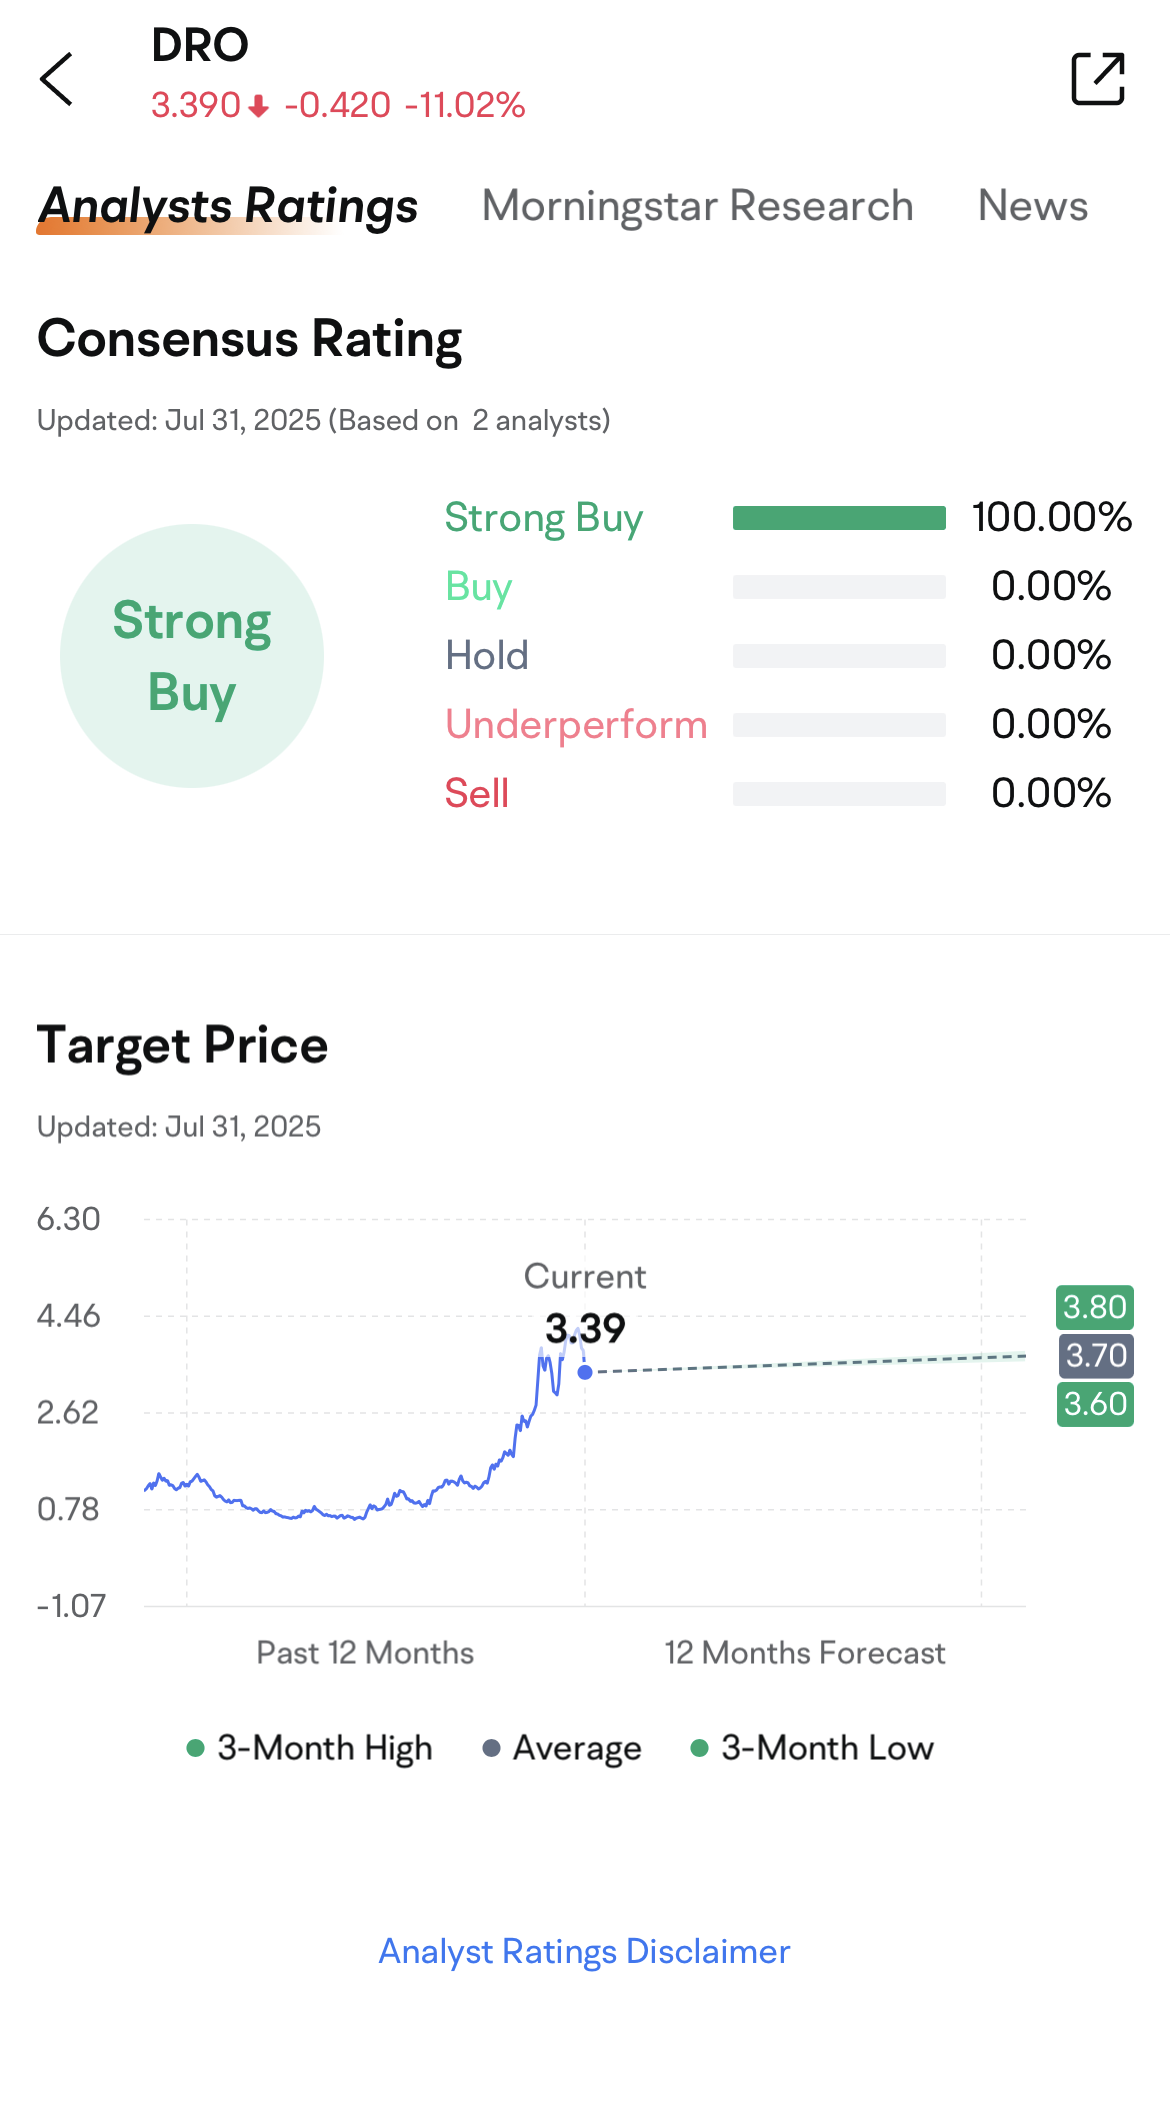Image resolution: width=1170 pixels, height=2108 pixels.
Task: Tap the DRO ticker title
Action: pyautogui.click(x=200, y=45)
